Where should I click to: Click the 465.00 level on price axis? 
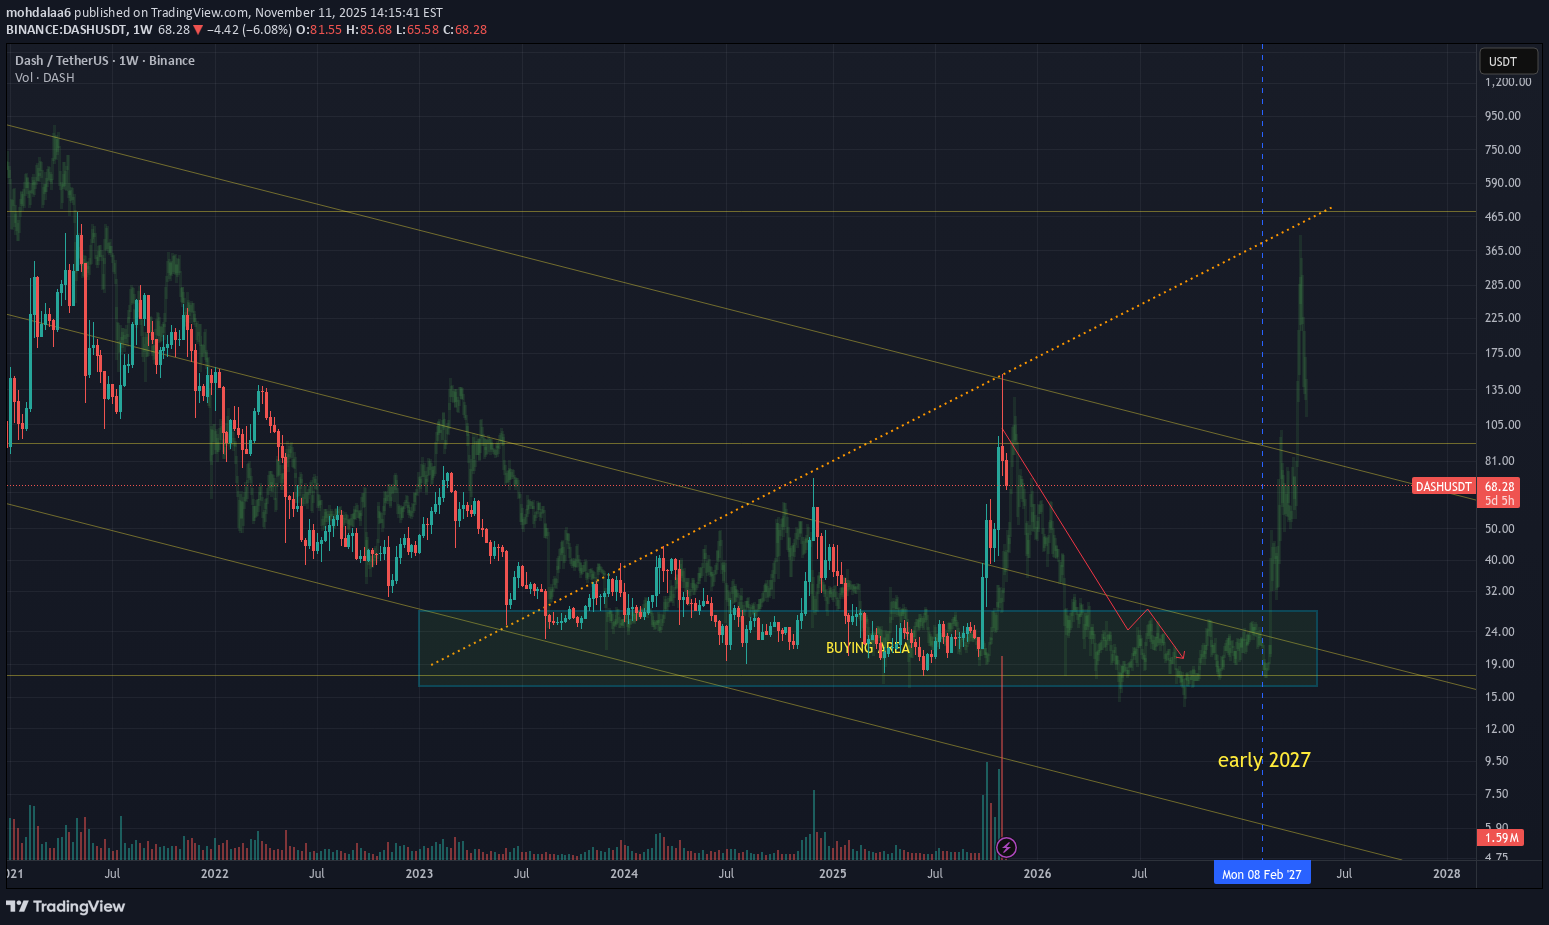pyautogui.click(x=1502, y=217)
